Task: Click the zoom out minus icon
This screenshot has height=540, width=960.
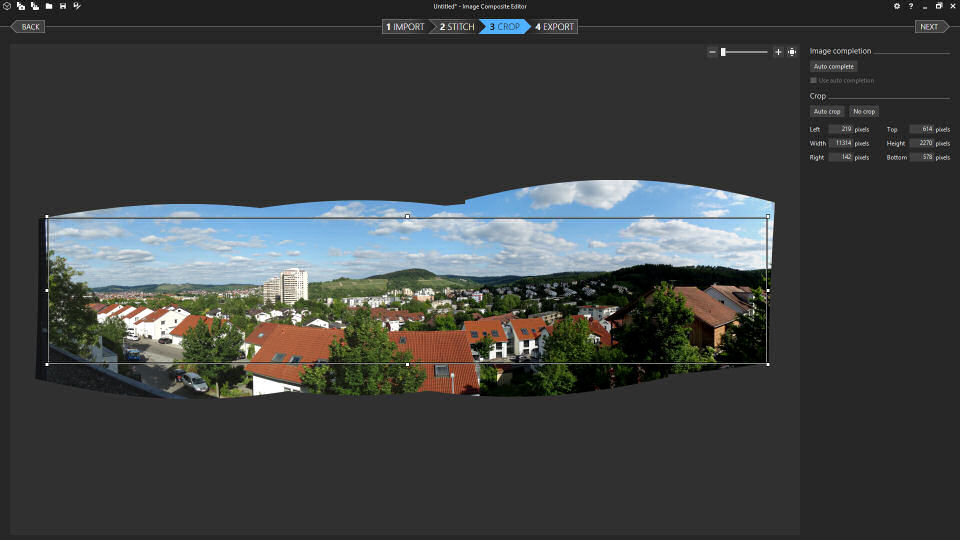Action: click(712, 52)
